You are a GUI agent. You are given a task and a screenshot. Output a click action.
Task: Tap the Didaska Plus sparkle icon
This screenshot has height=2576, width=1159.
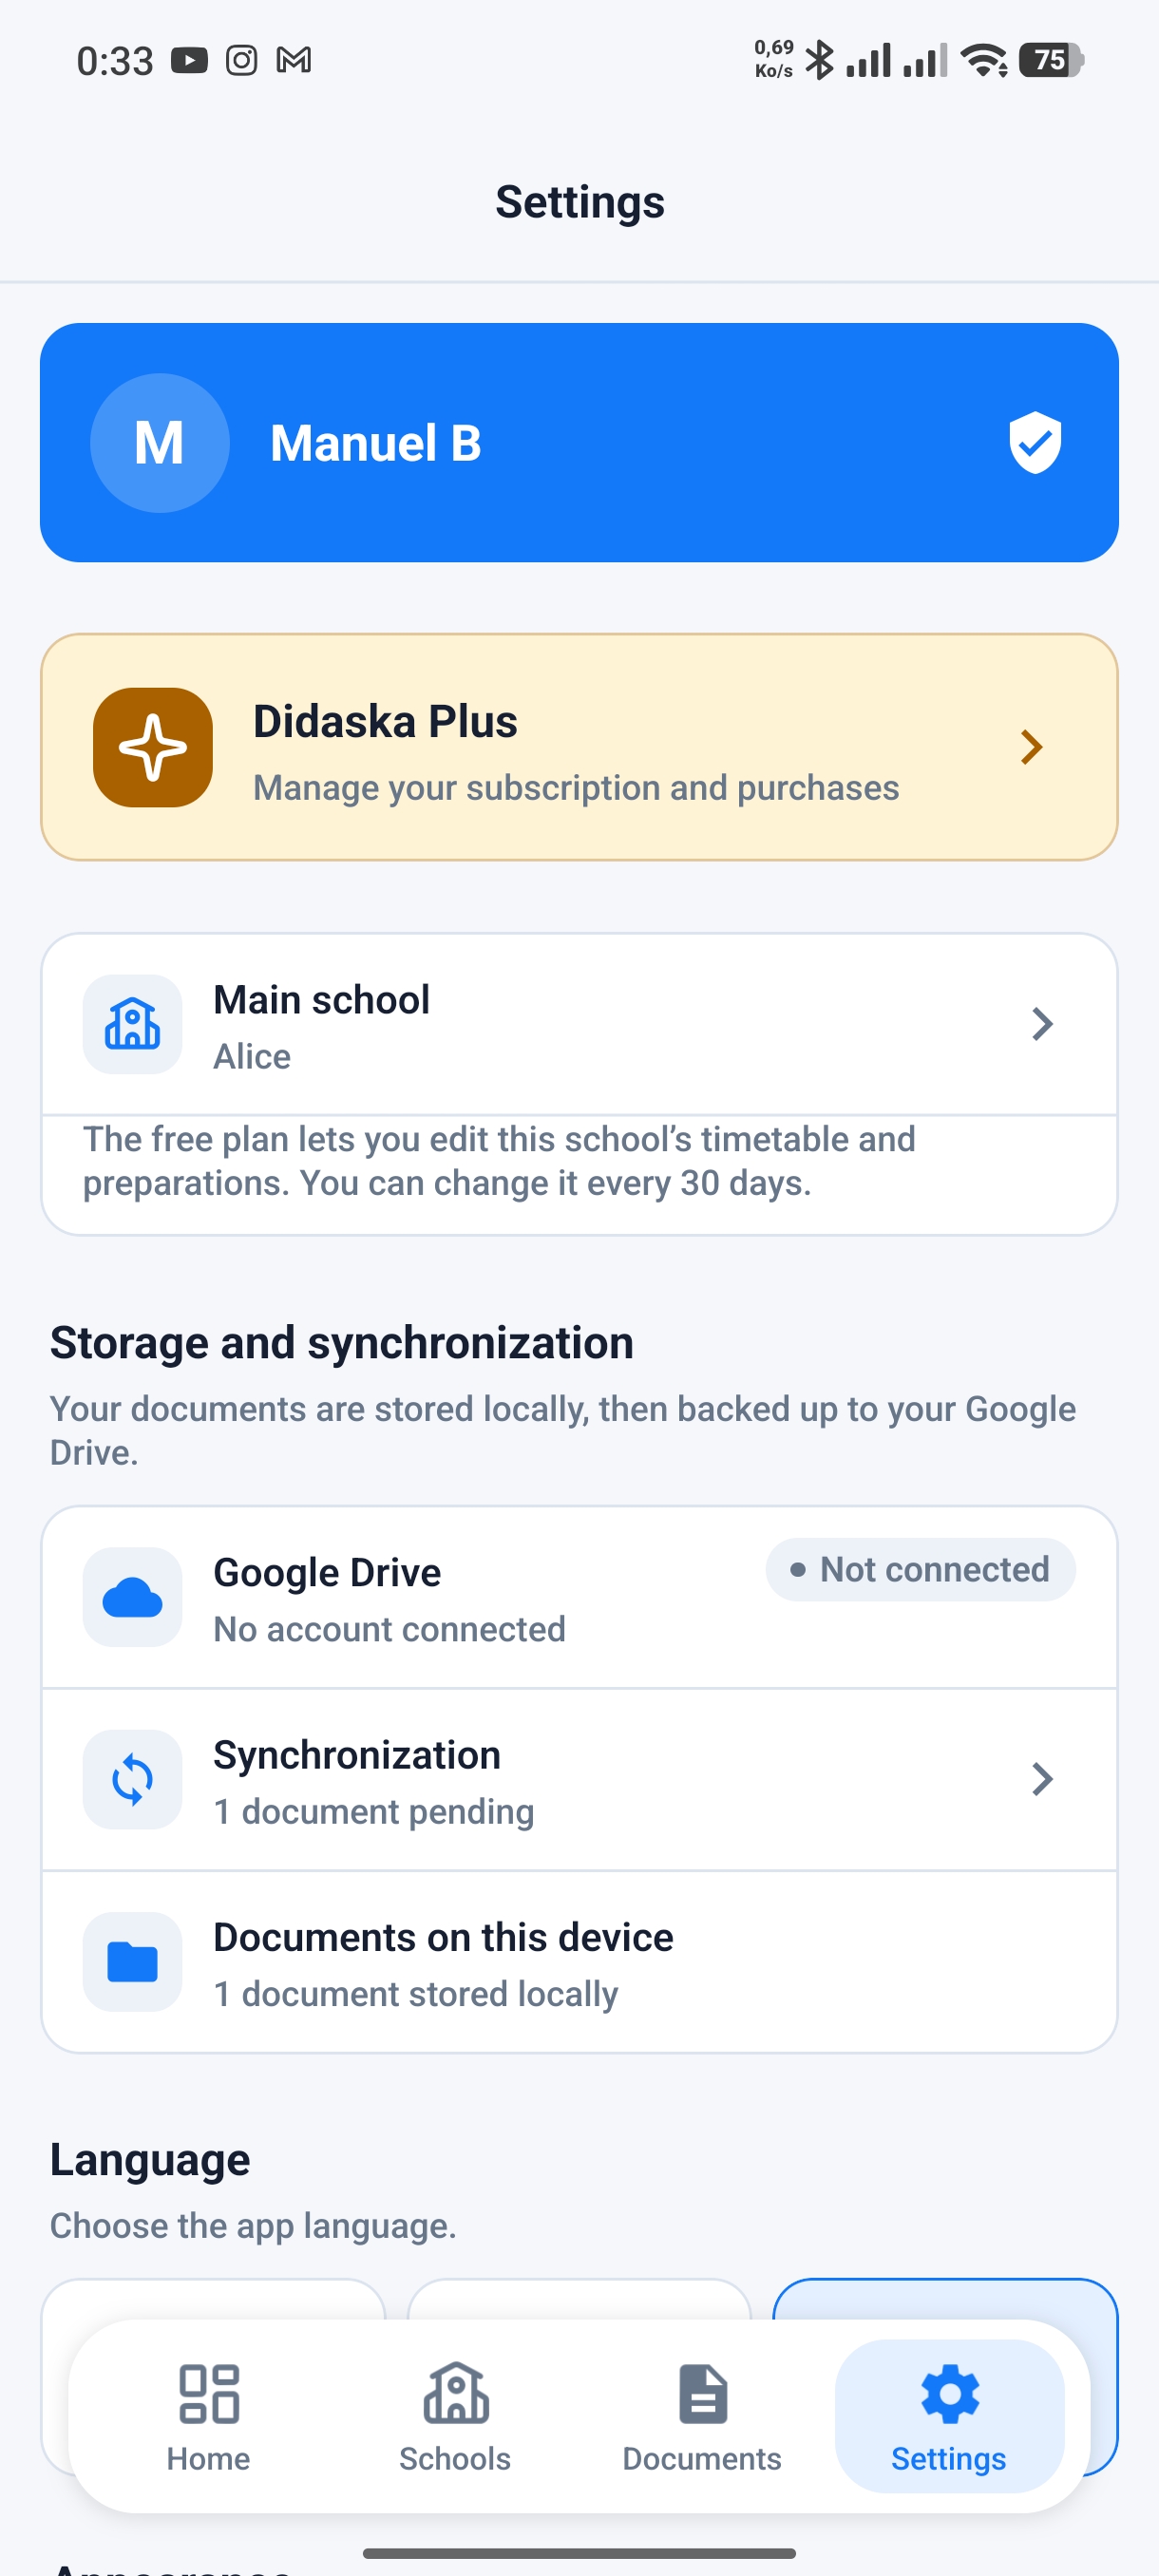pyautogui.click(x=153, y=747)
